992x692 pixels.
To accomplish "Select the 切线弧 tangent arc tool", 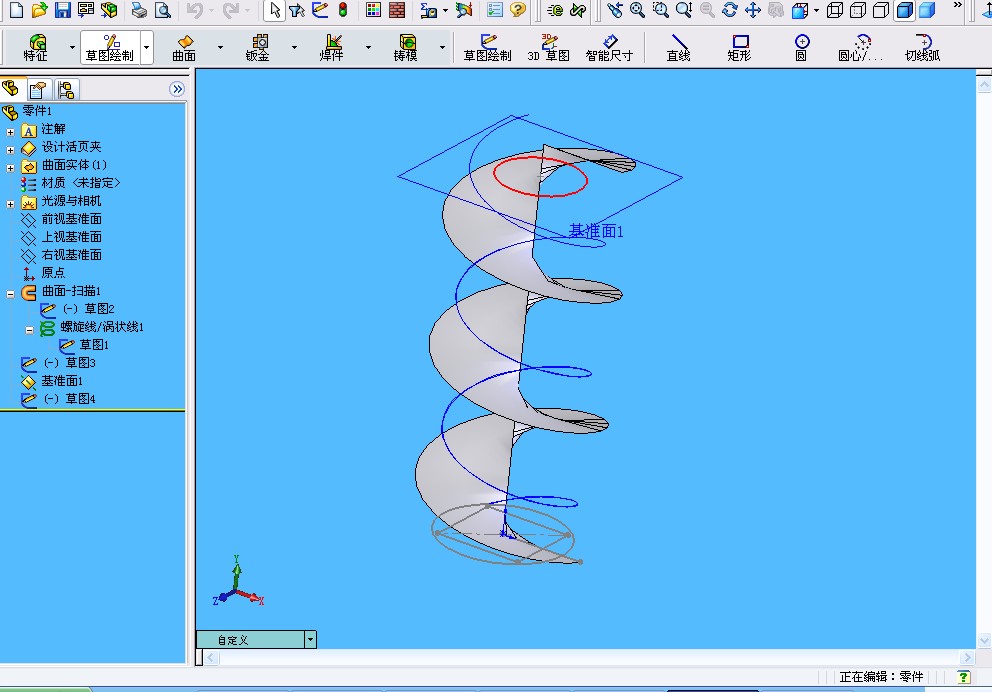I will click(x=922, y=47).
